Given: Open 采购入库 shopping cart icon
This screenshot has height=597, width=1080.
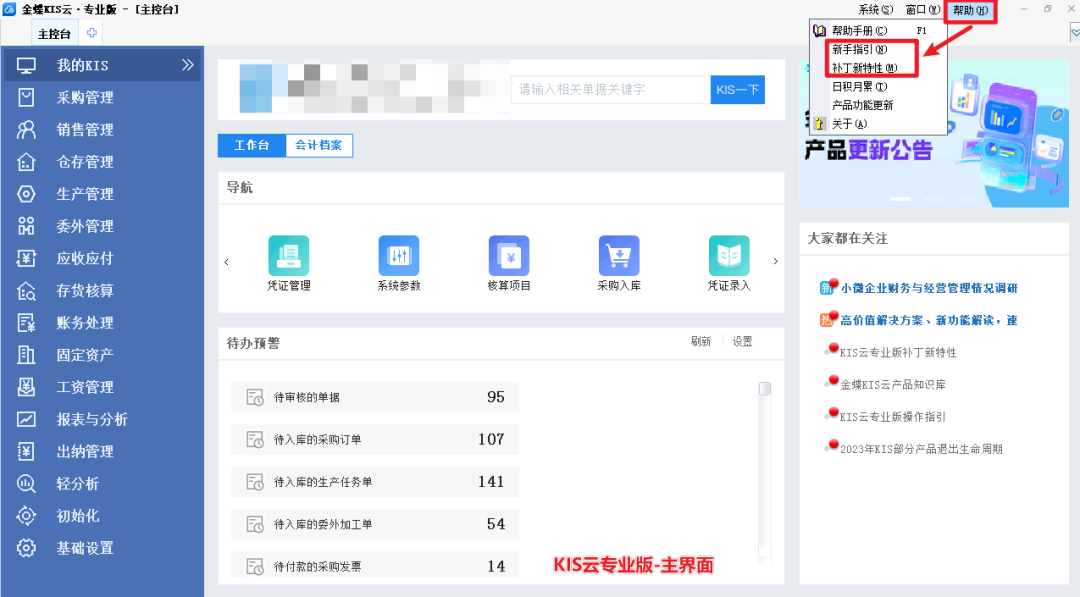Looking at the screenshot, I should [619, 255].
